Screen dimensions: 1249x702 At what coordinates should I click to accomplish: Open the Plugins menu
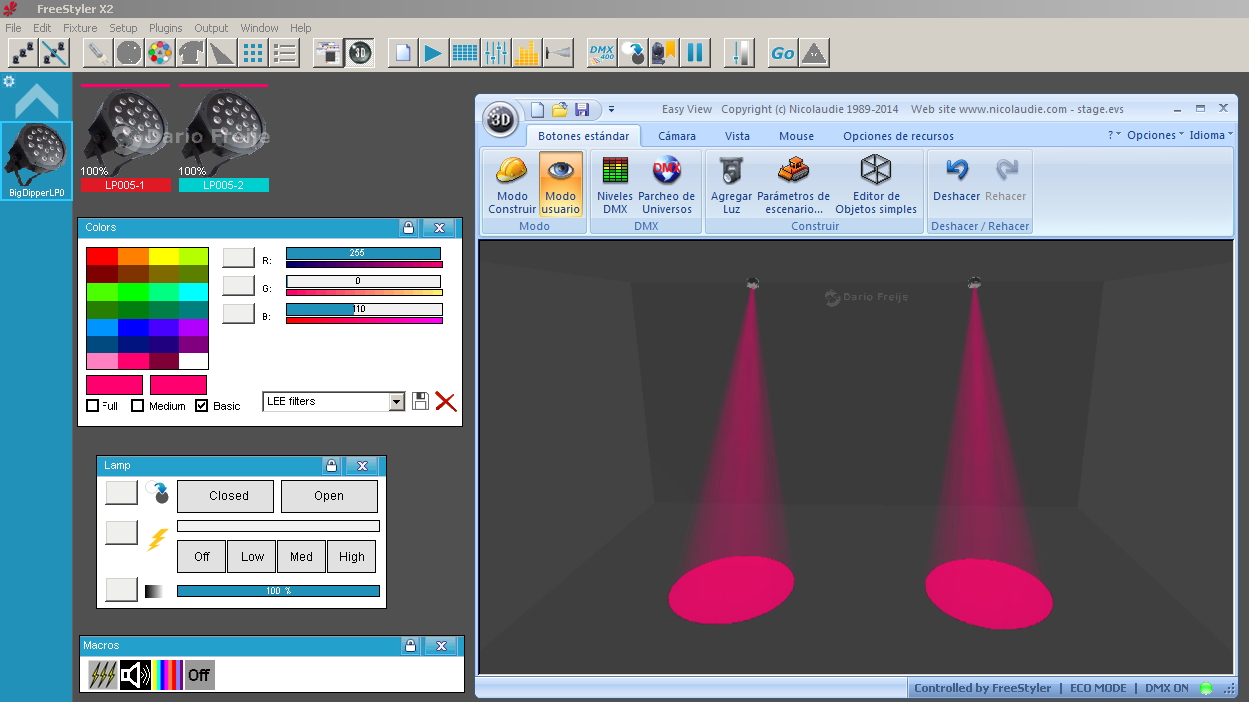click(x=166, y=28)
